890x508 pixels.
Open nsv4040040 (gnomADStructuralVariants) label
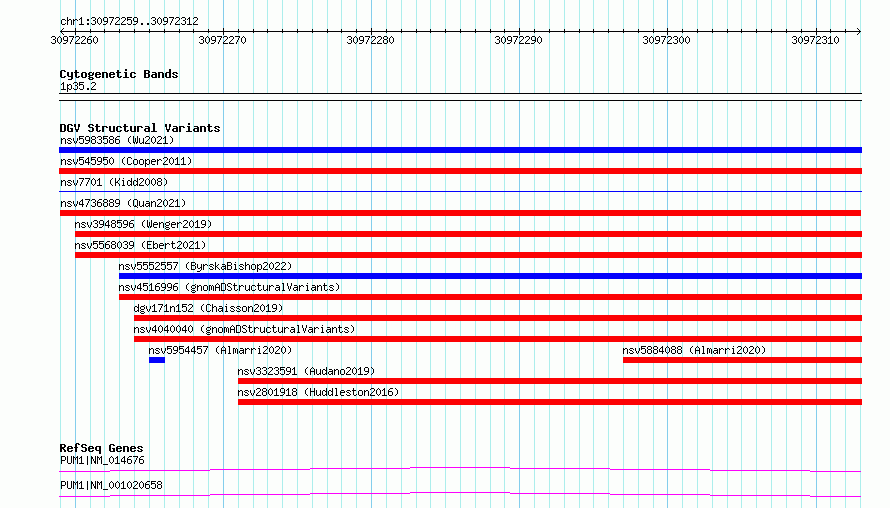tap(244, 329)
